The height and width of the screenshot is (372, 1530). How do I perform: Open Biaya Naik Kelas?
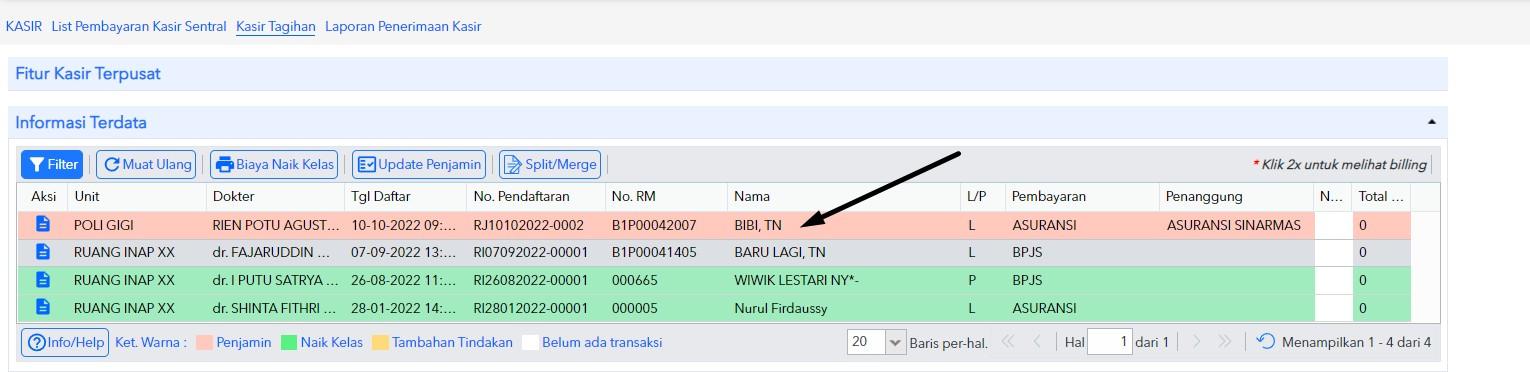click(x=273, y=164)
